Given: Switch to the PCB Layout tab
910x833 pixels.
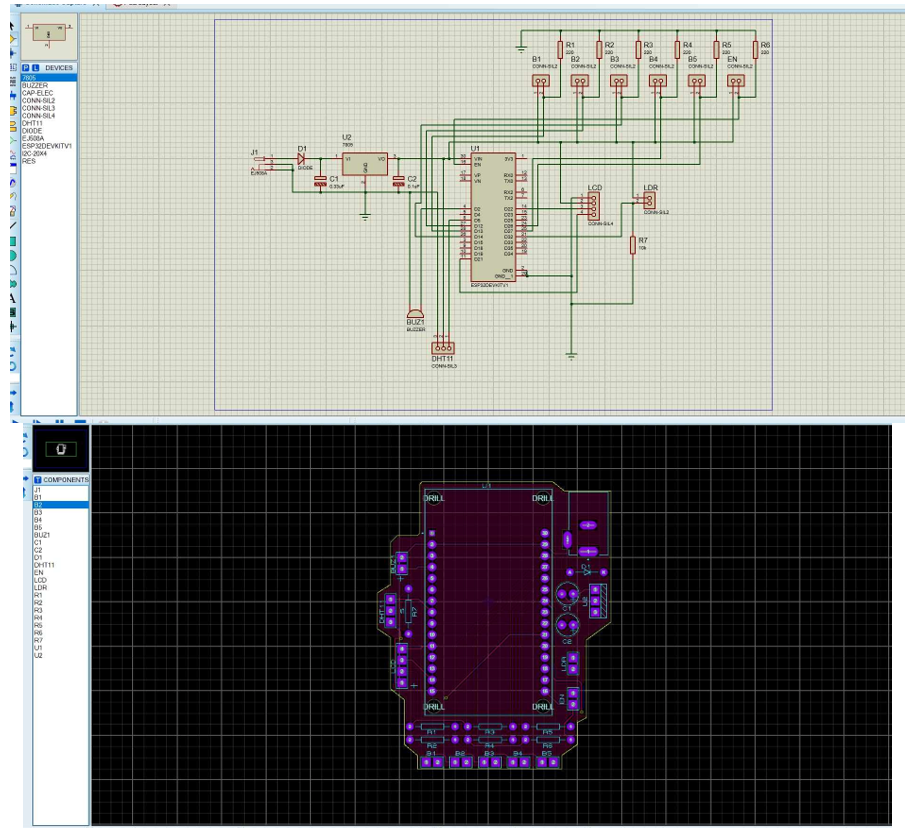Looking at the screenshot, I should [140, 5].
